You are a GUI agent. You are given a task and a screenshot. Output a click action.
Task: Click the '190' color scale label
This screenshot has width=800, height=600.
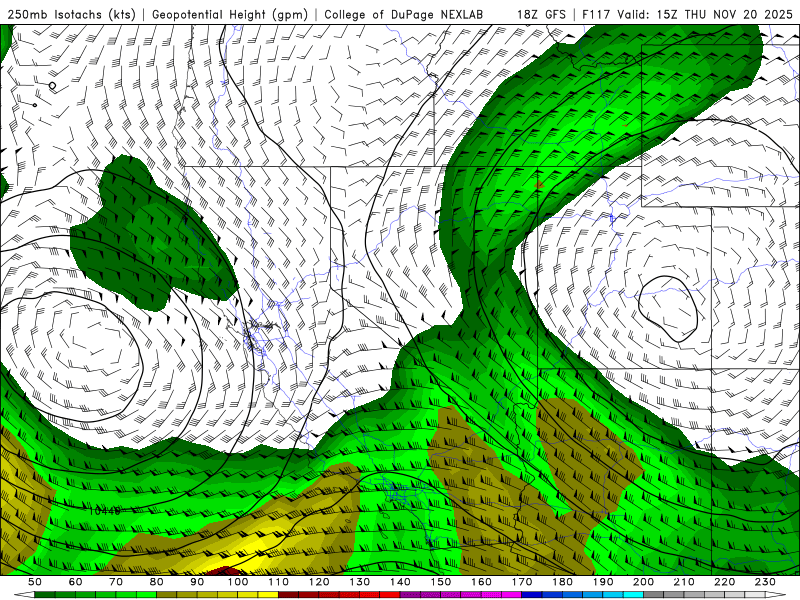(x=603, y=582)
